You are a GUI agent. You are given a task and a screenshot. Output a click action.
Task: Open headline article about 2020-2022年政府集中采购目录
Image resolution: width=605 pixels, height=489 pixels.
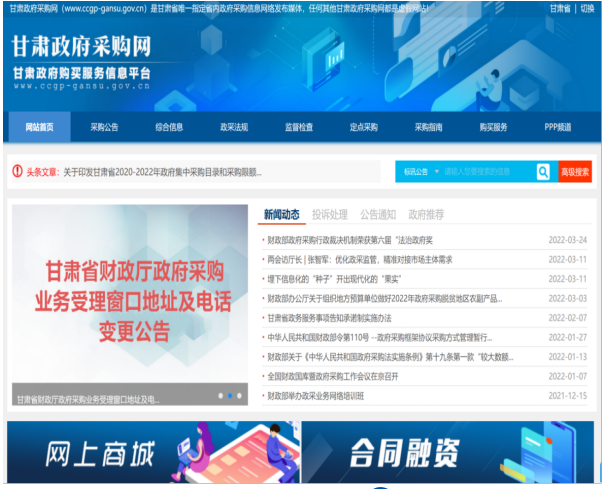(x=161, y=172)
